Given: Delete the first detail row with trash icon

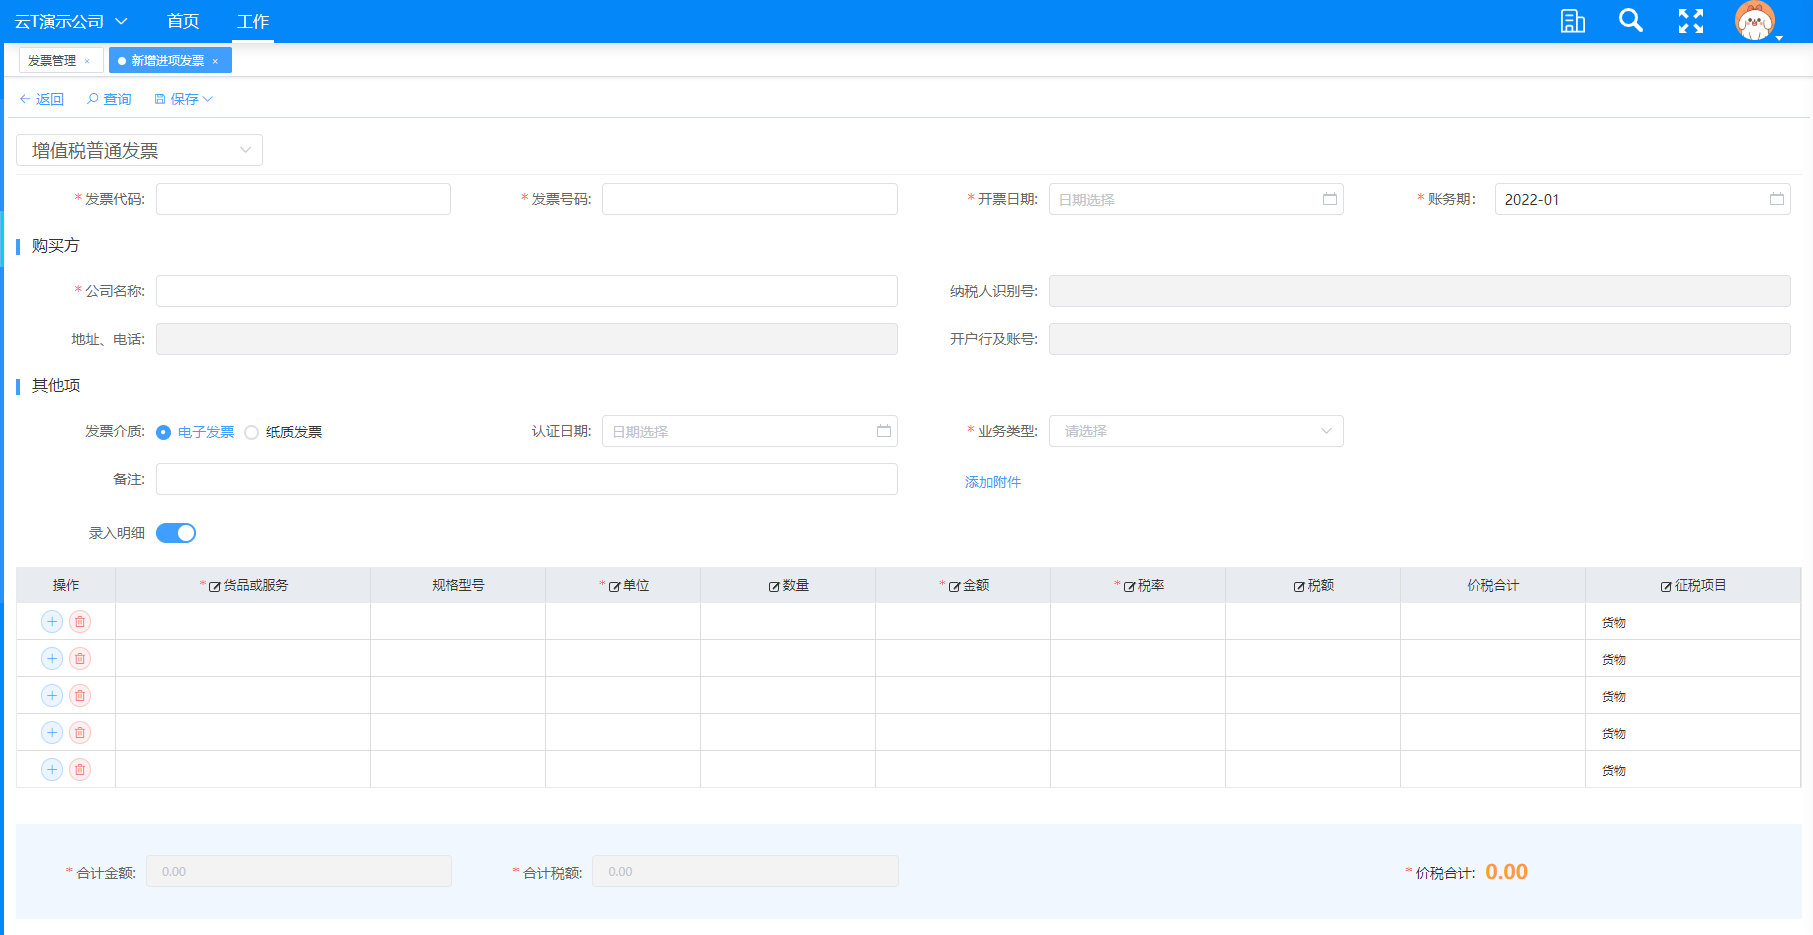Looking at the screenshot, I should 80,622.
